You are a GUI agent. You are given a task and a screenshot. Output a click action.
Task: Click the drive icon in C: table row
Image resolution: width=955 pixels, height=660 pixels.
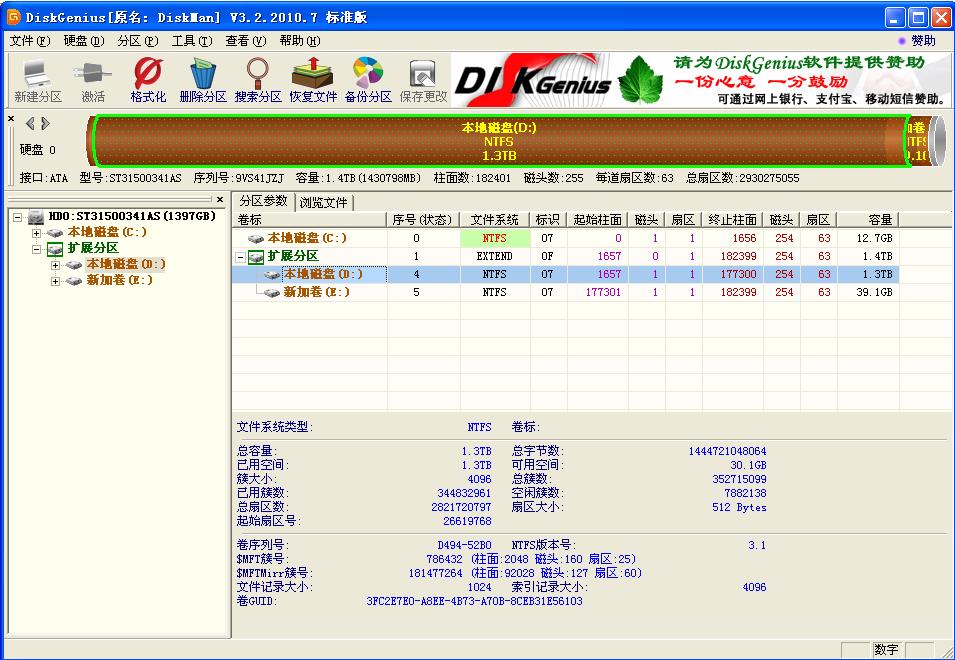click(x=256, y=238)
